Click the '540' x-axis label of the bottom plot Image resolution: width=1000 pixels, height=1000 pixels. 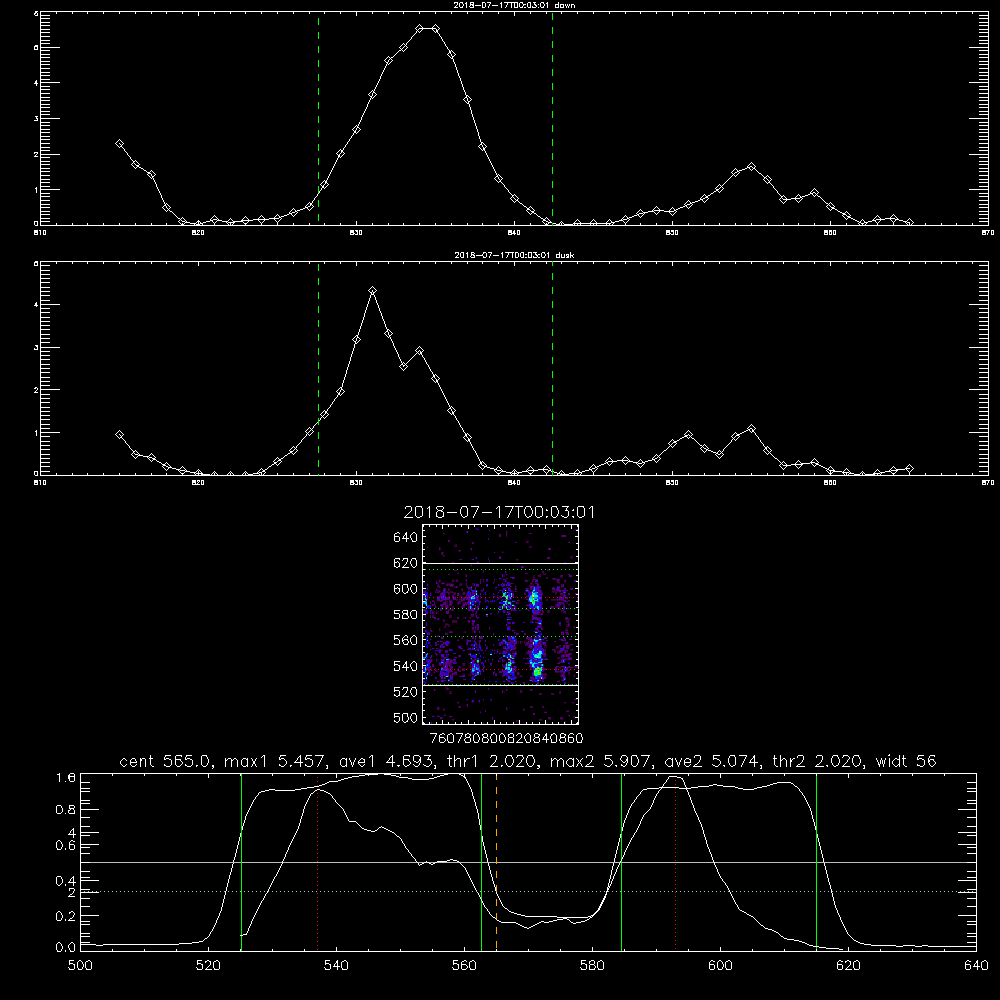[x=336, y=966]
